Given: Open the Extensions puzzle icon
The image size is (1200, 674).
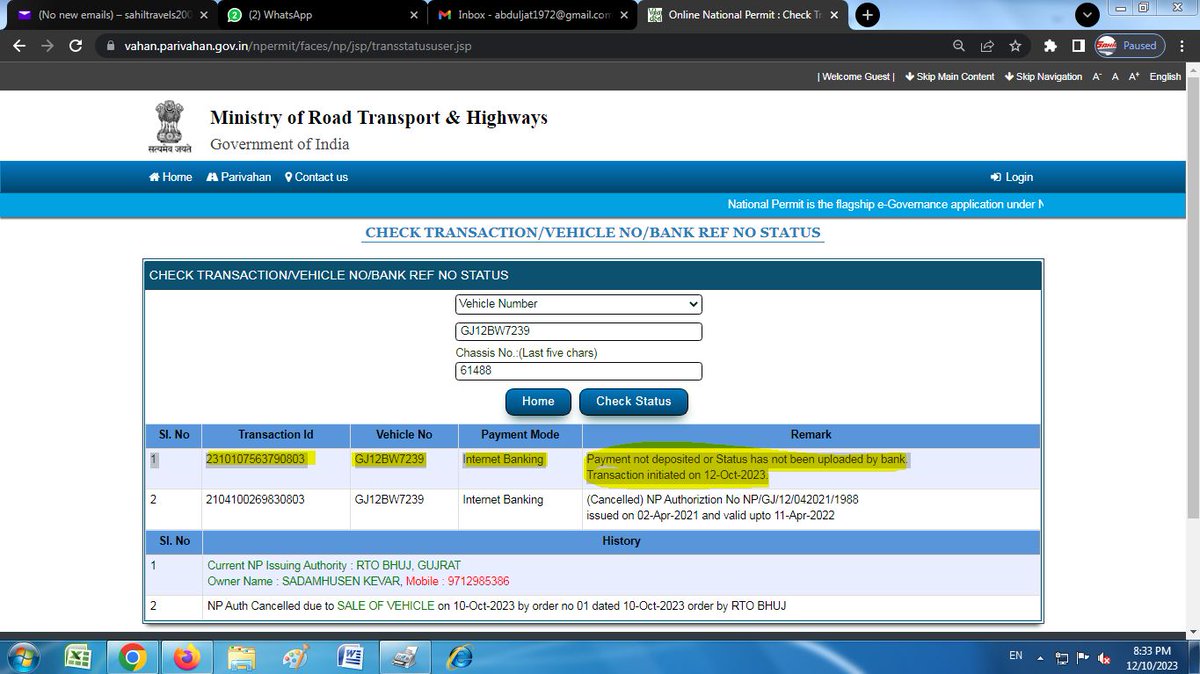Looking at the screenshot, I should [x=1049, y=46].
